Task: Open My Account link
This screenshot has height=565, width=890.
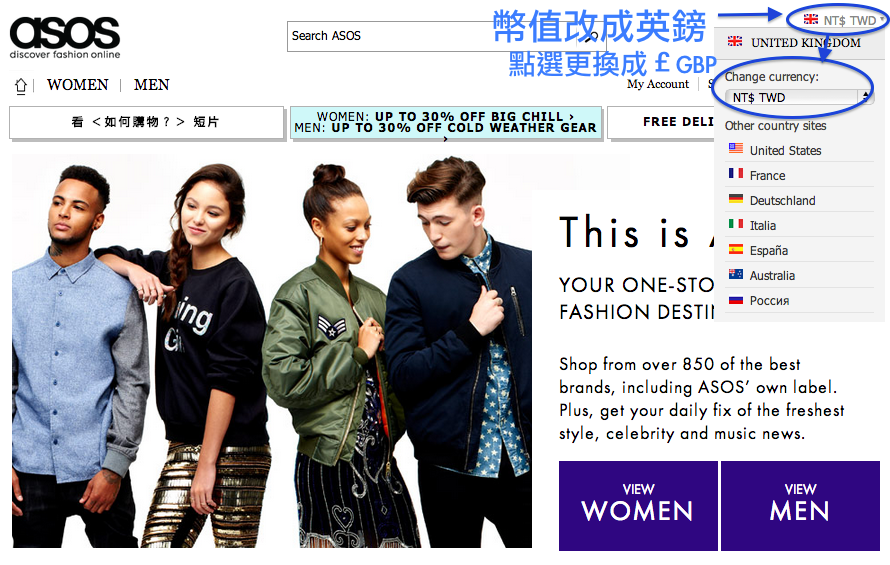Action: tap(658, 84)
